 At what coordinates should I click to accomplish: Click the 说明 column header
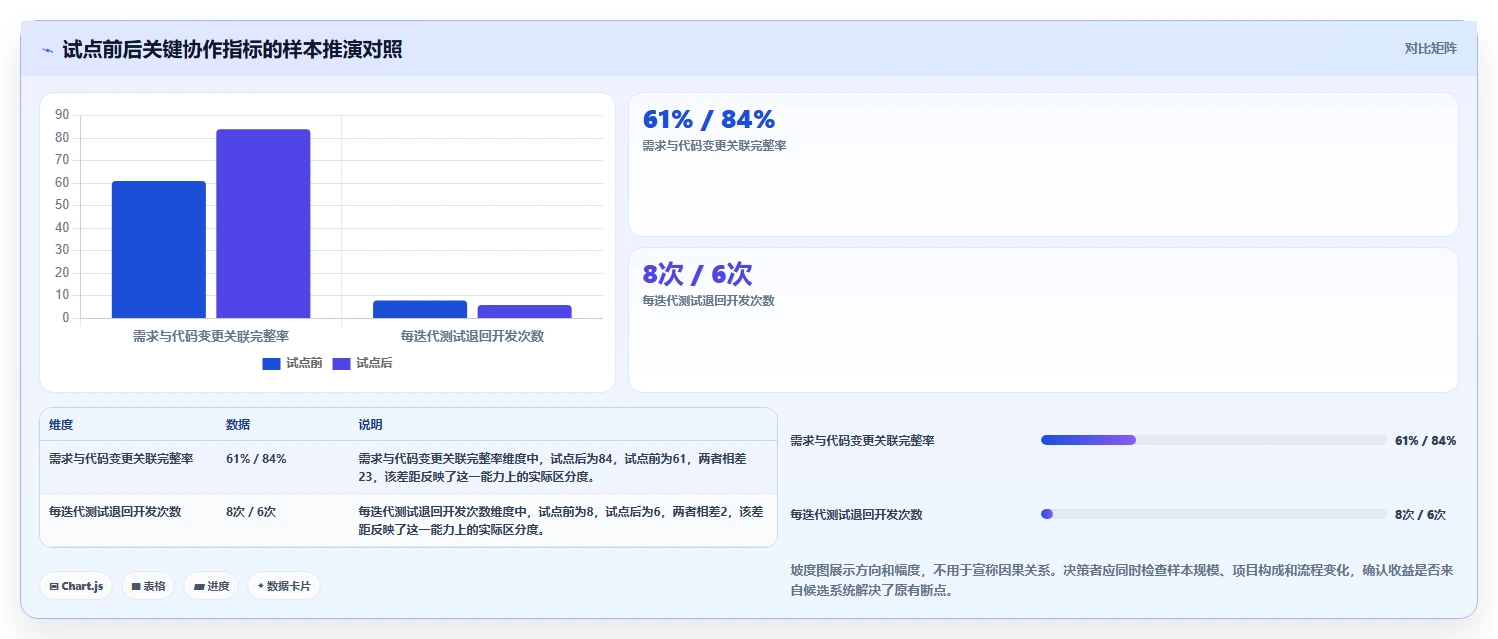(x=370, y=425)
